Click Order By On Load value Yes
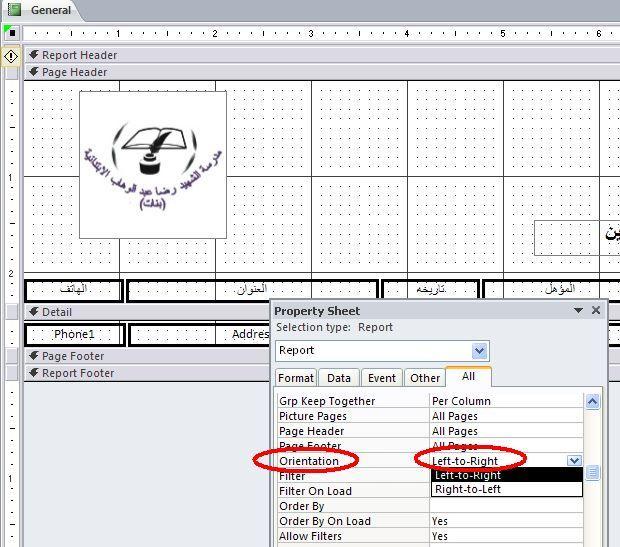 506,521
